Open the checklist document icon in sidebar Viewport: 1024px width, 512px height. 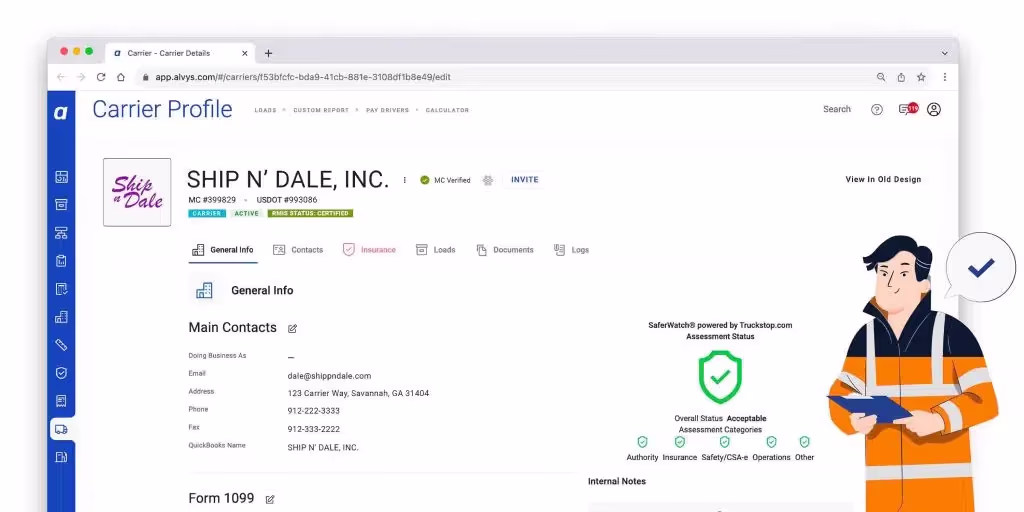point(61,289)
